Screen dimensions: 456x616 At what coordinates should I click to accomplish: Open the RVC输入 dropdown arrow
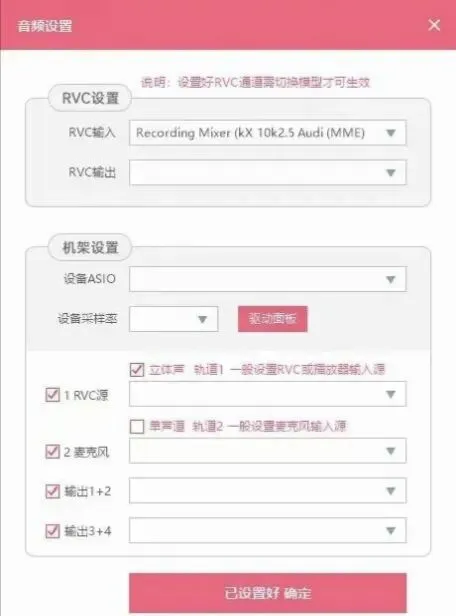coord(391,133)
